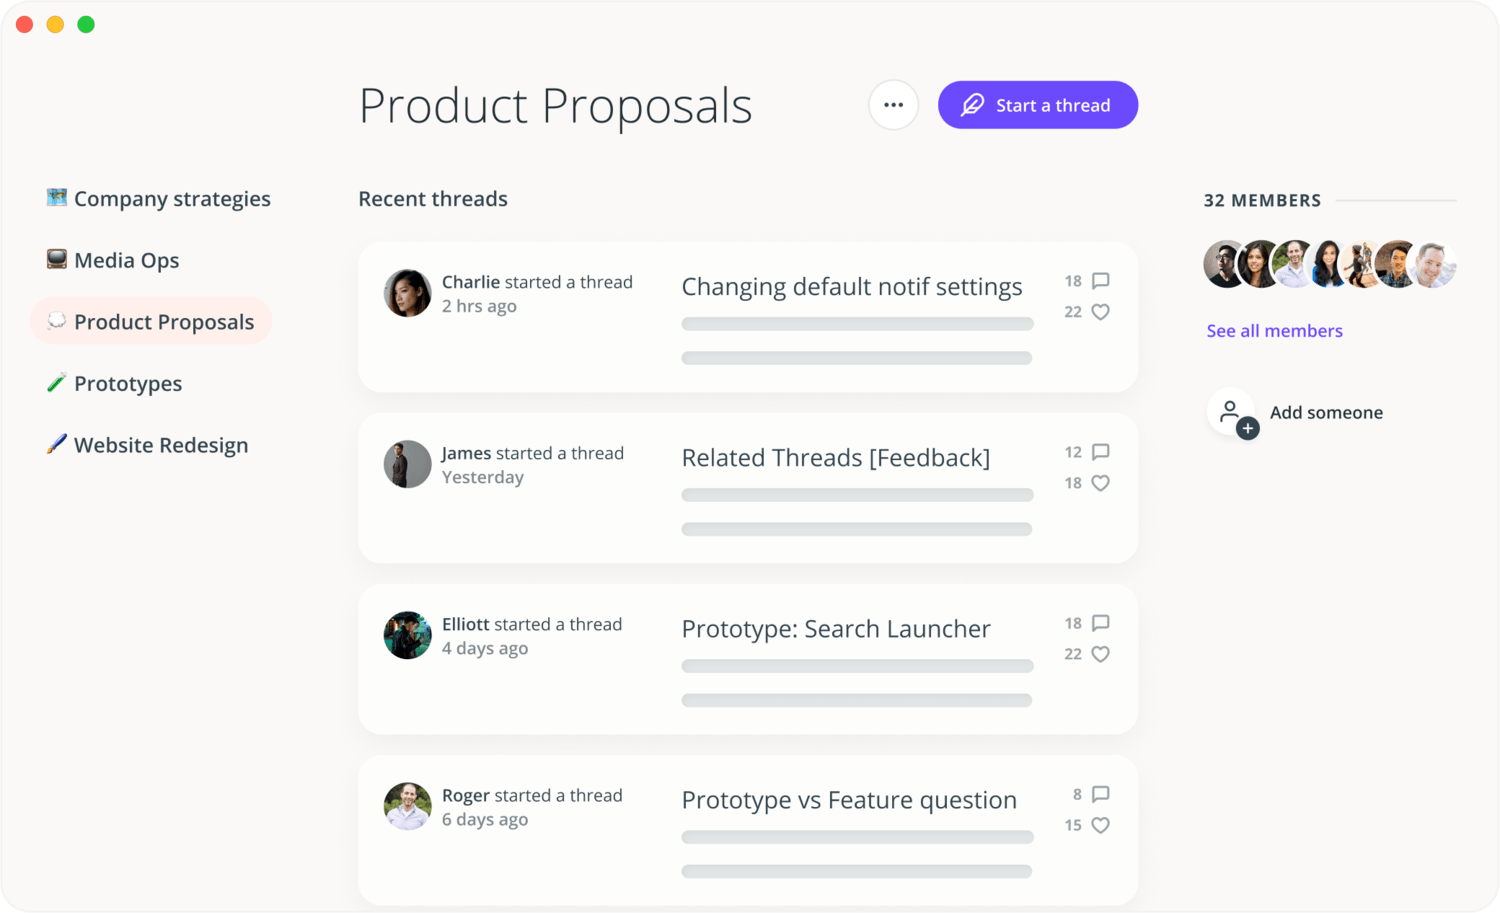Open the three-dots more options menu
Screen dimensions: 1500x913
(x=893, y=105)
